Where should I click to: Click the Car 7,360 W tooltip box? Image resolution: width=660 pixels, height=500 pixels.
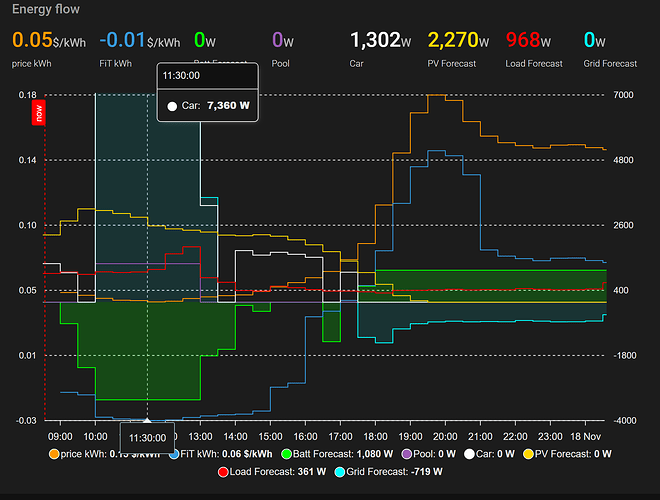[x=208, y=92]
